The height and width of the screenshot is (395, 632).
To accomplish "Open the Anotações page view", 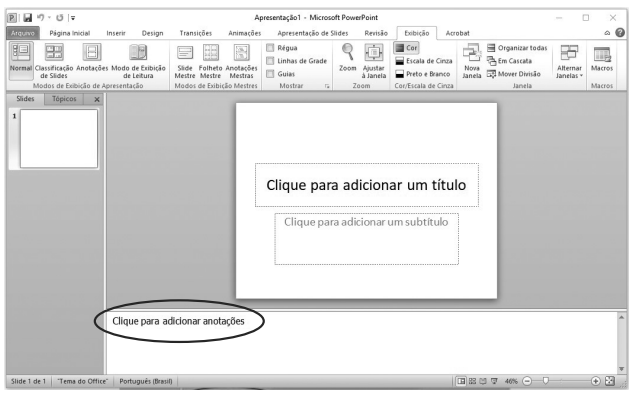I will point(92,58).
